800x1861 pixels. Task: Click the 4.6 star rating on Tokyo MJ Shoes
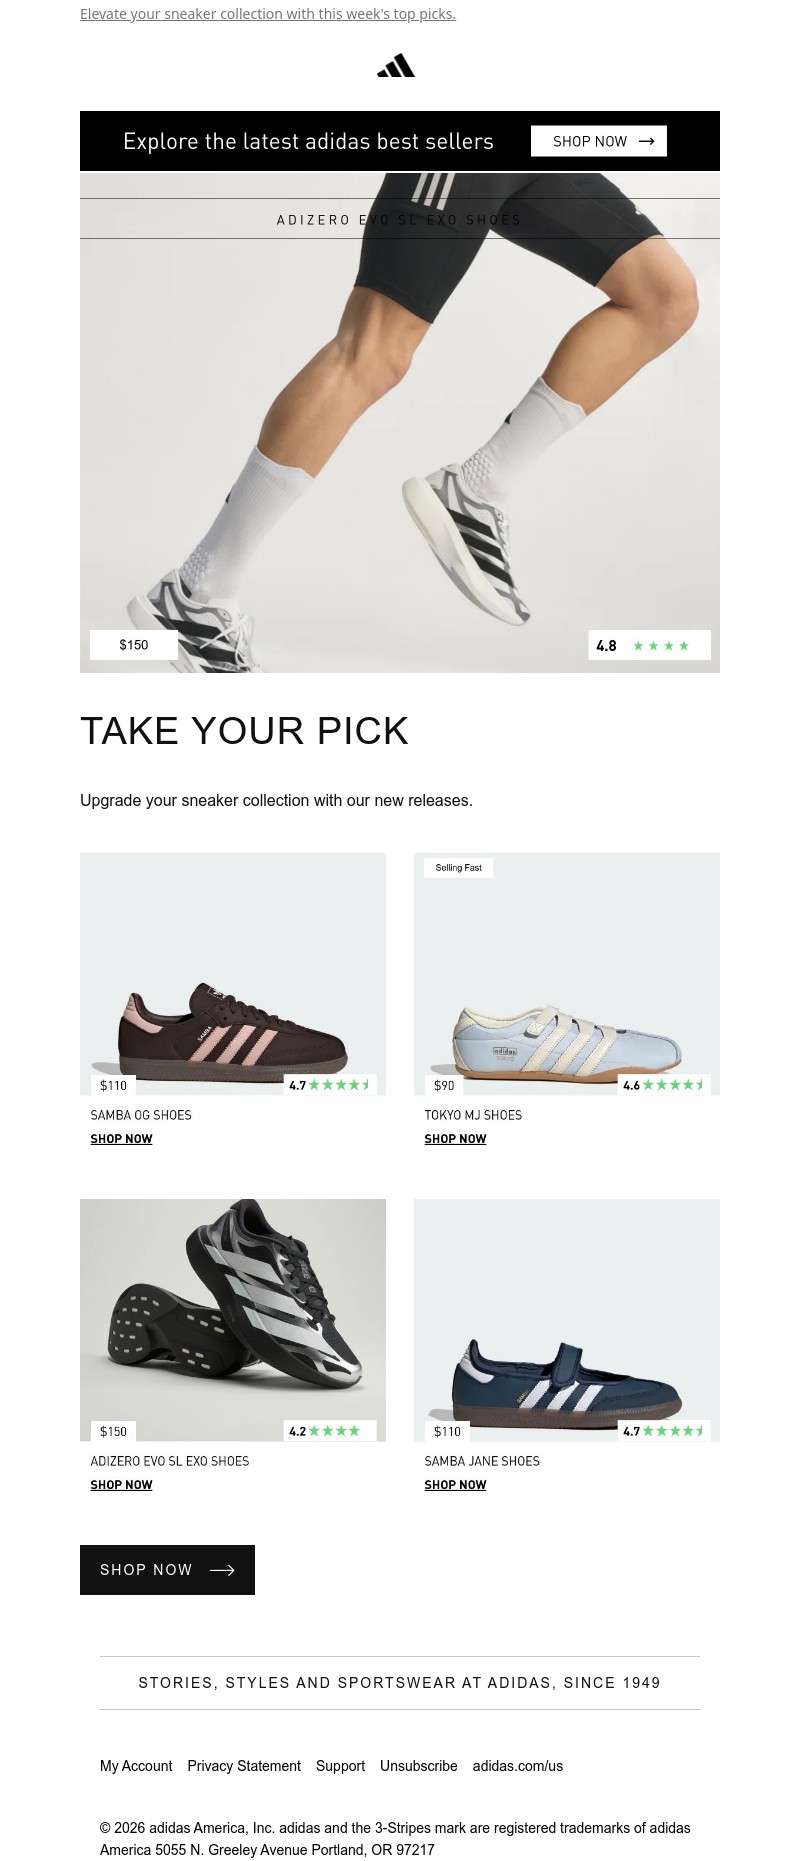point(673,1084)
